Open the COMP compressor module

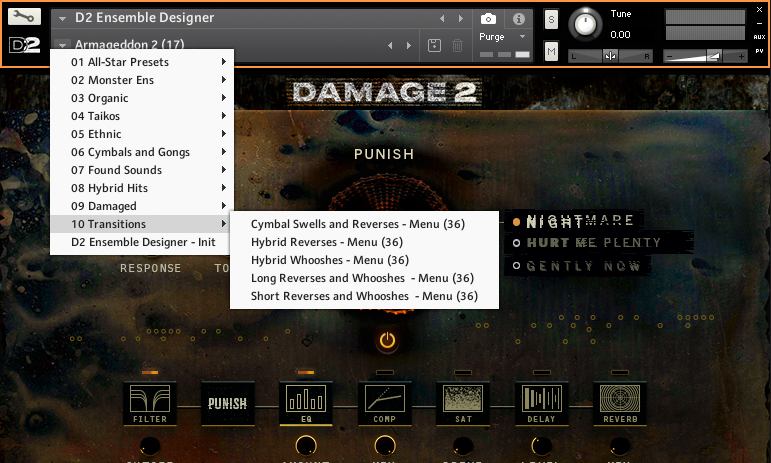click(x=385, y=403)
